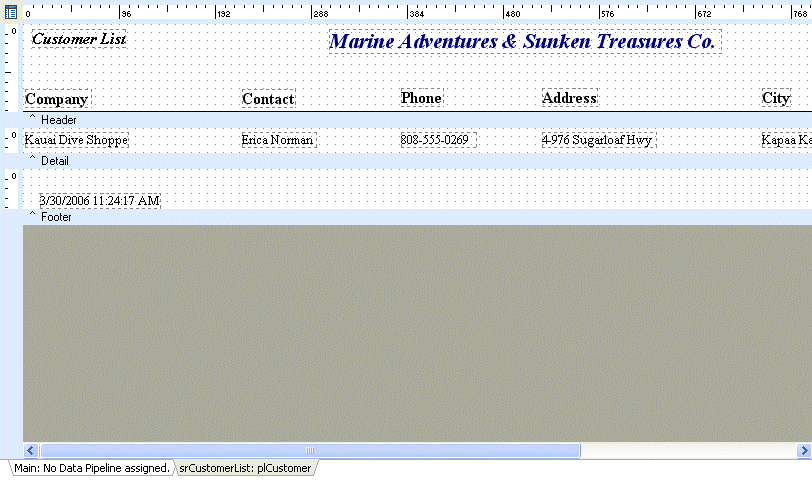Click the horizontal scrollbar thumb
Viewport: 812px width, 480px height.
point(310,450)
